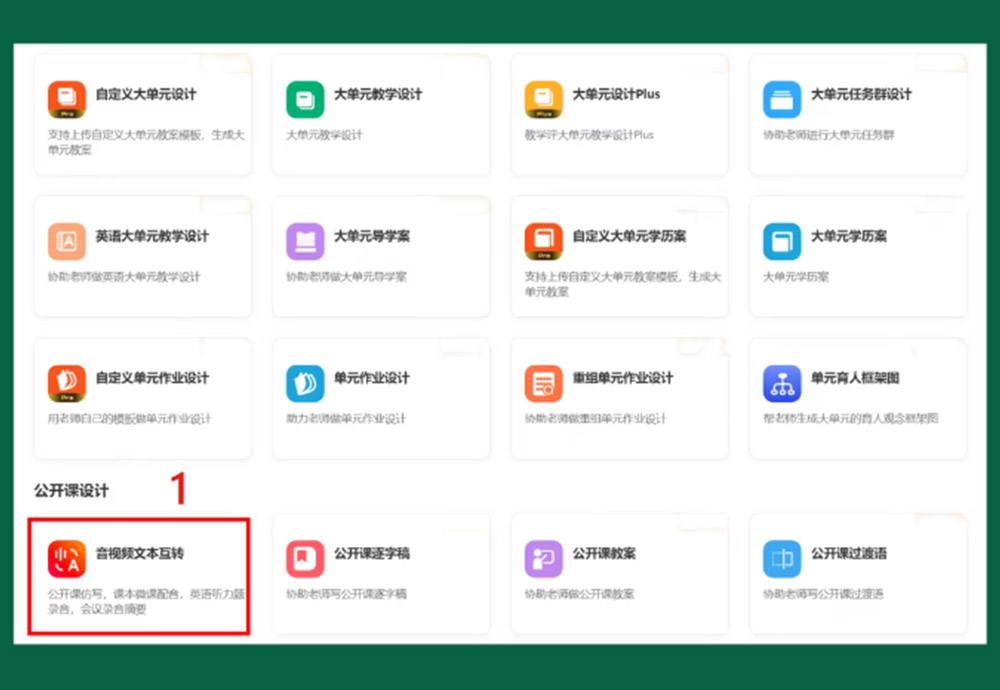The height and width of the screenshot is (690, 1000).
Task: Open the 大单元学历案 card title
Action: tap(849, 236)
